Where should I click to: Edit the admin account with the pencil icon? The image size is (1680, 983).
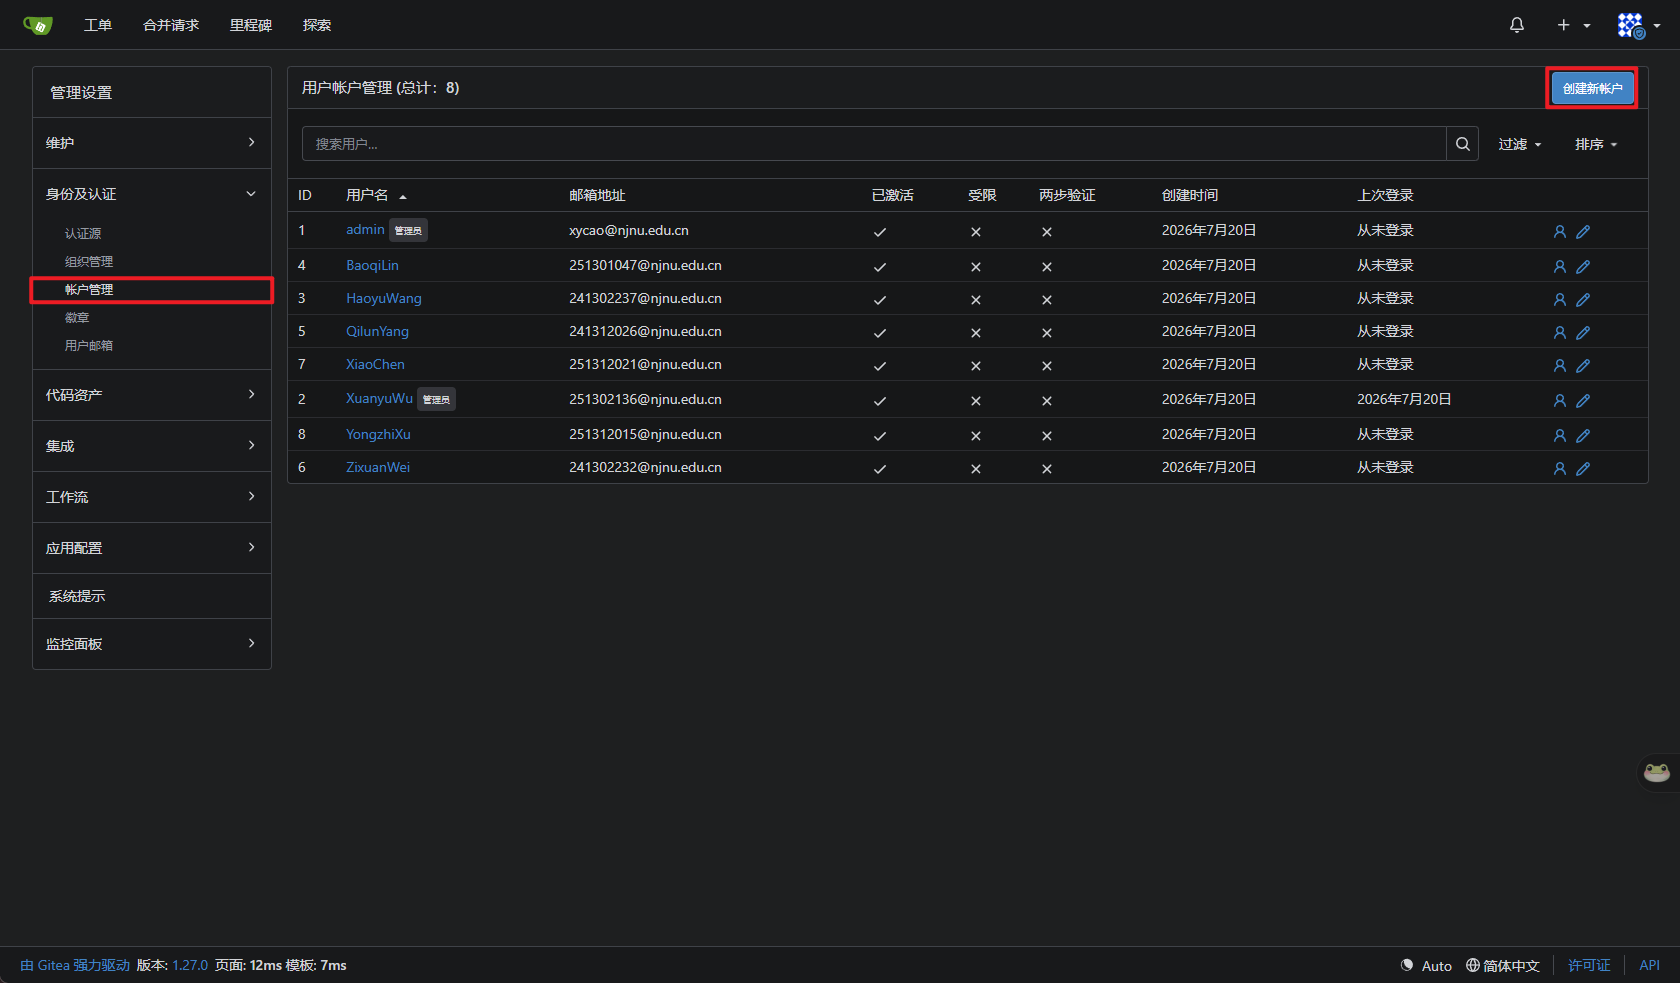tap(1583, 231)
